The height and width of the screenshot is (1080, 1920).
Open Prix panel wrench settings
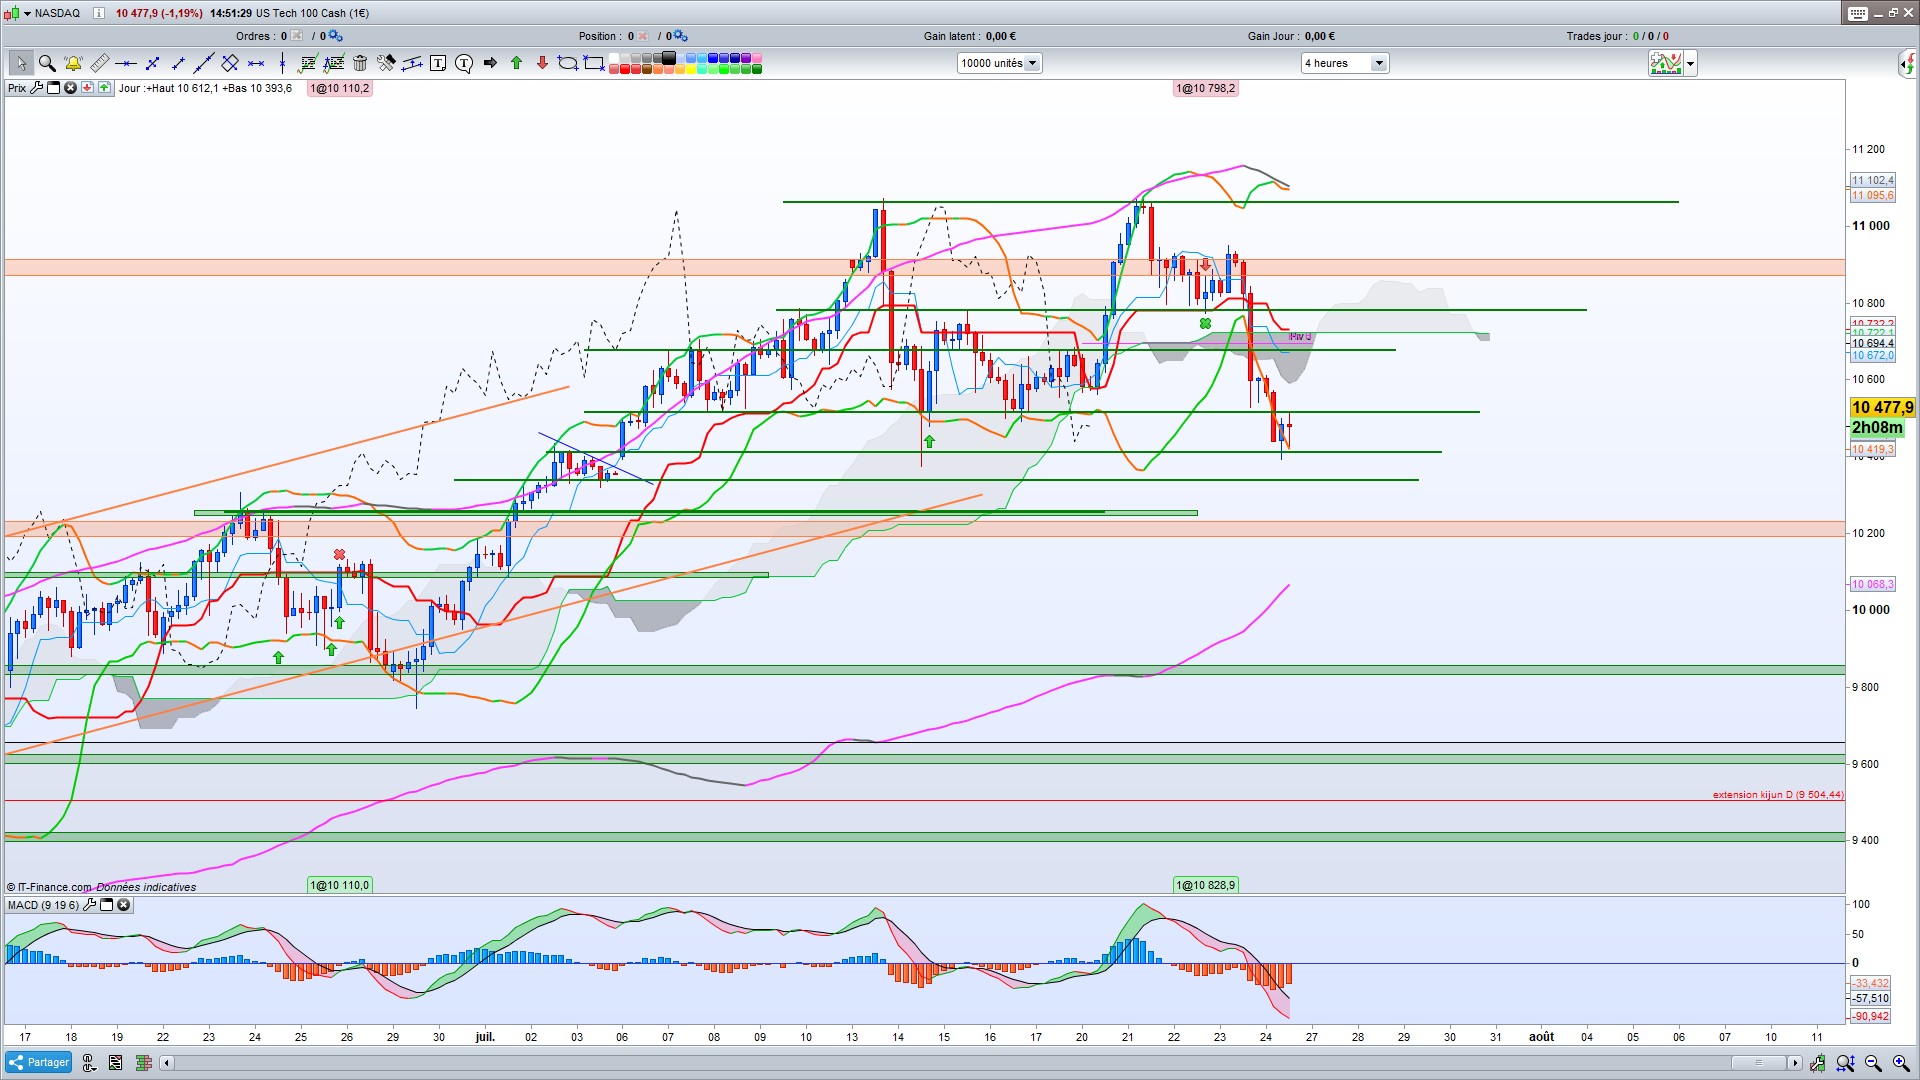37,88
